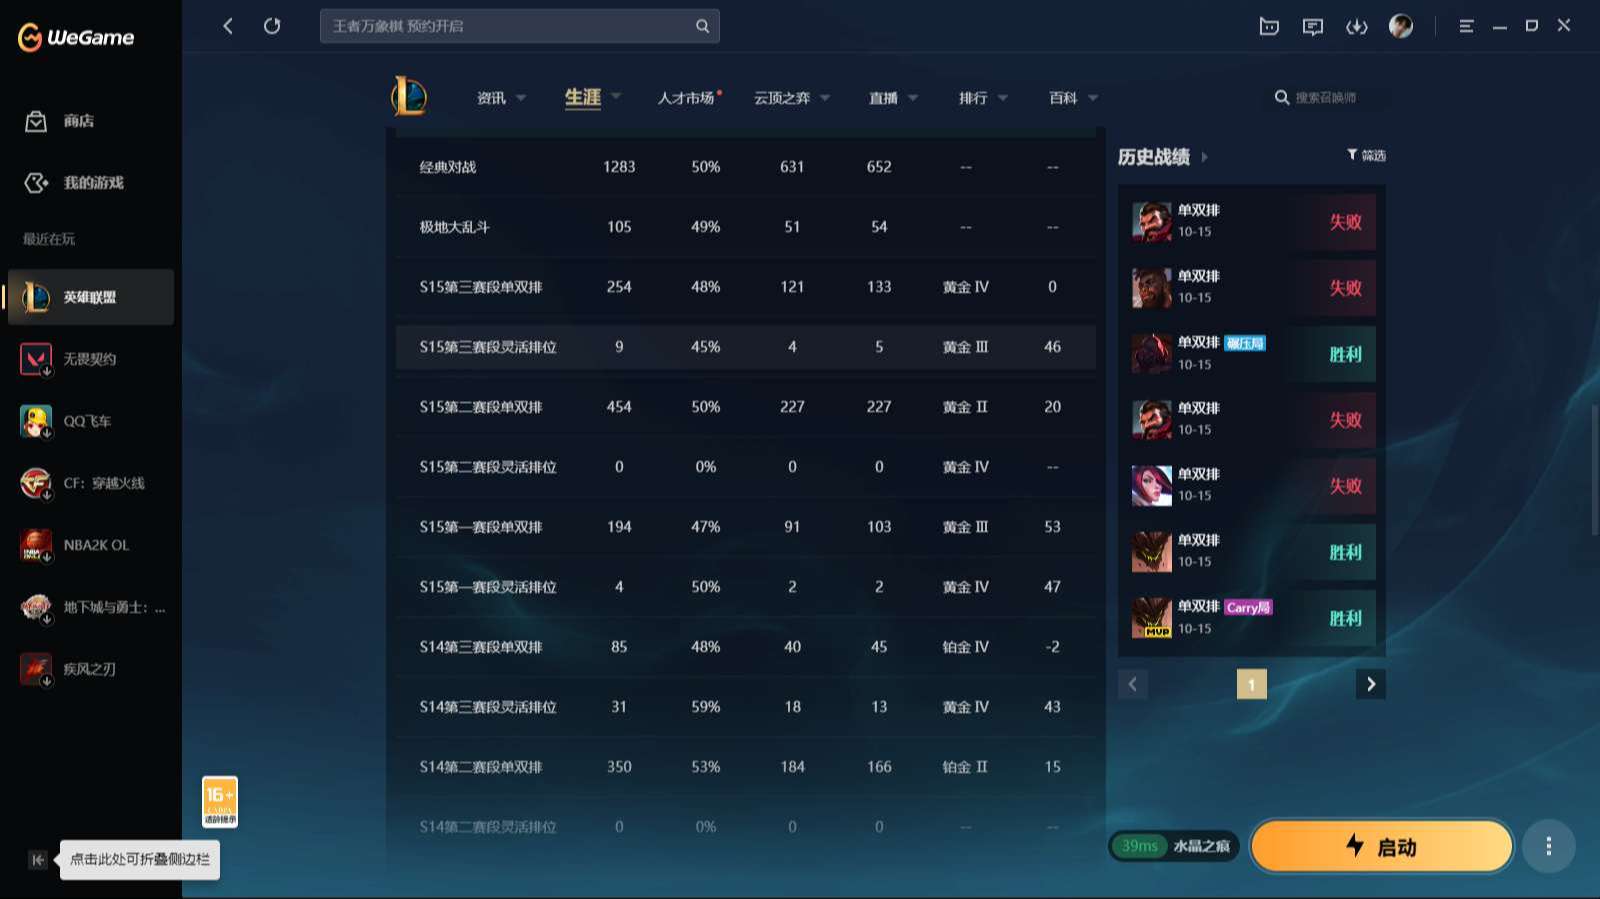Go back with the left arrow icon

coord(228,26)
